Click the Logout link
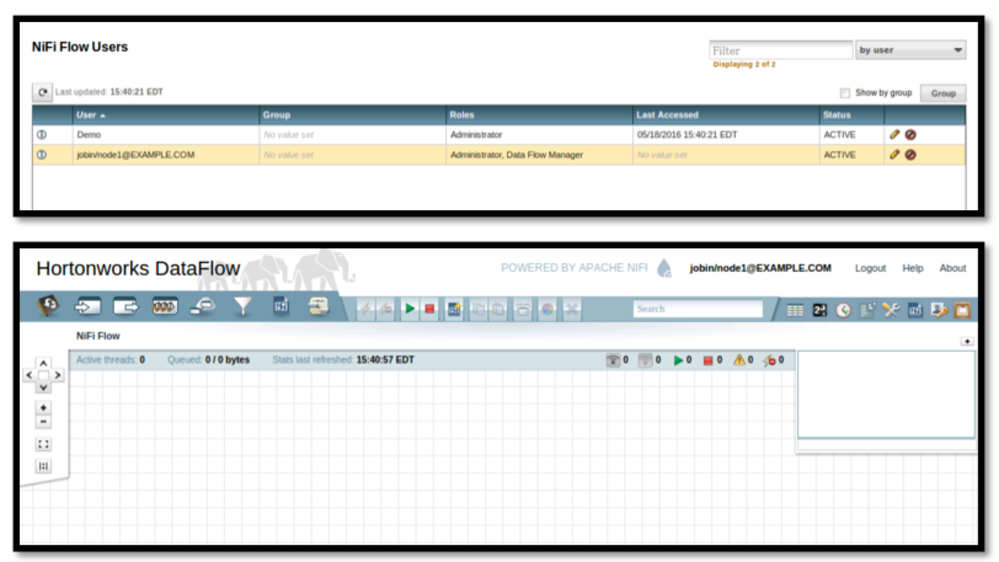The height and width of the screenshot is (562, 999). [870, 268]
